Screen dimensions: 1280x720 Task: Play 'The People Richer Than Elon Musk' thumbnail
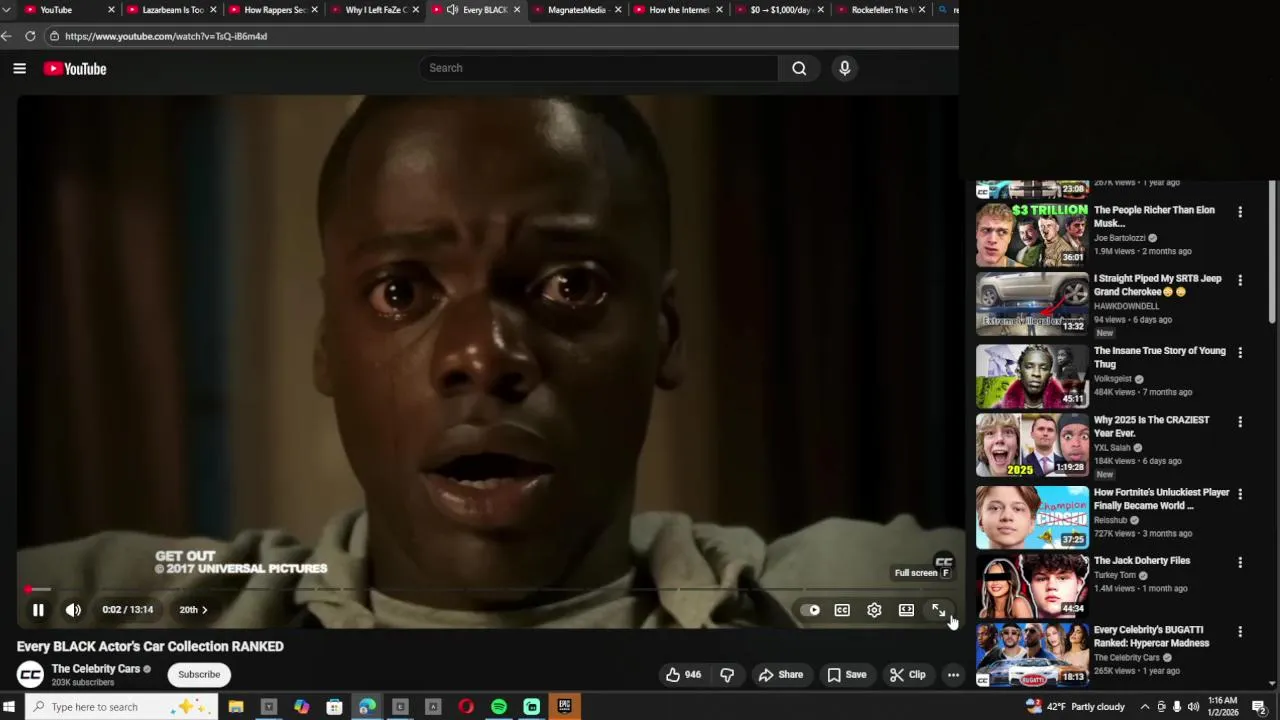[x=1032, y=235]
